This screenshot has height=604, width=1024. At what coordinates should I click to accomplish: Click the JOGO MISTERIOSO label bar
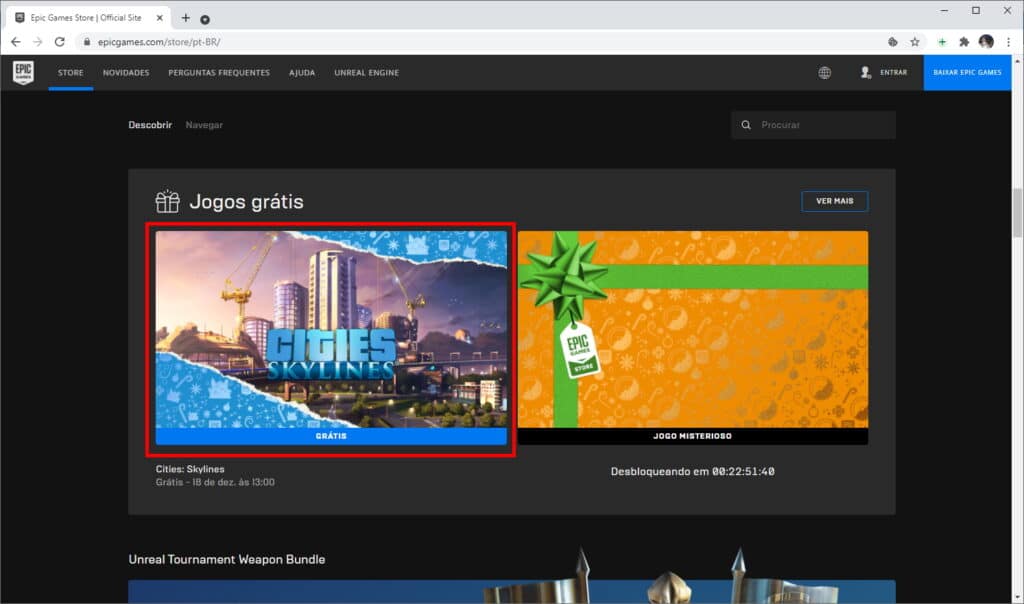click(x=693, y=436)
